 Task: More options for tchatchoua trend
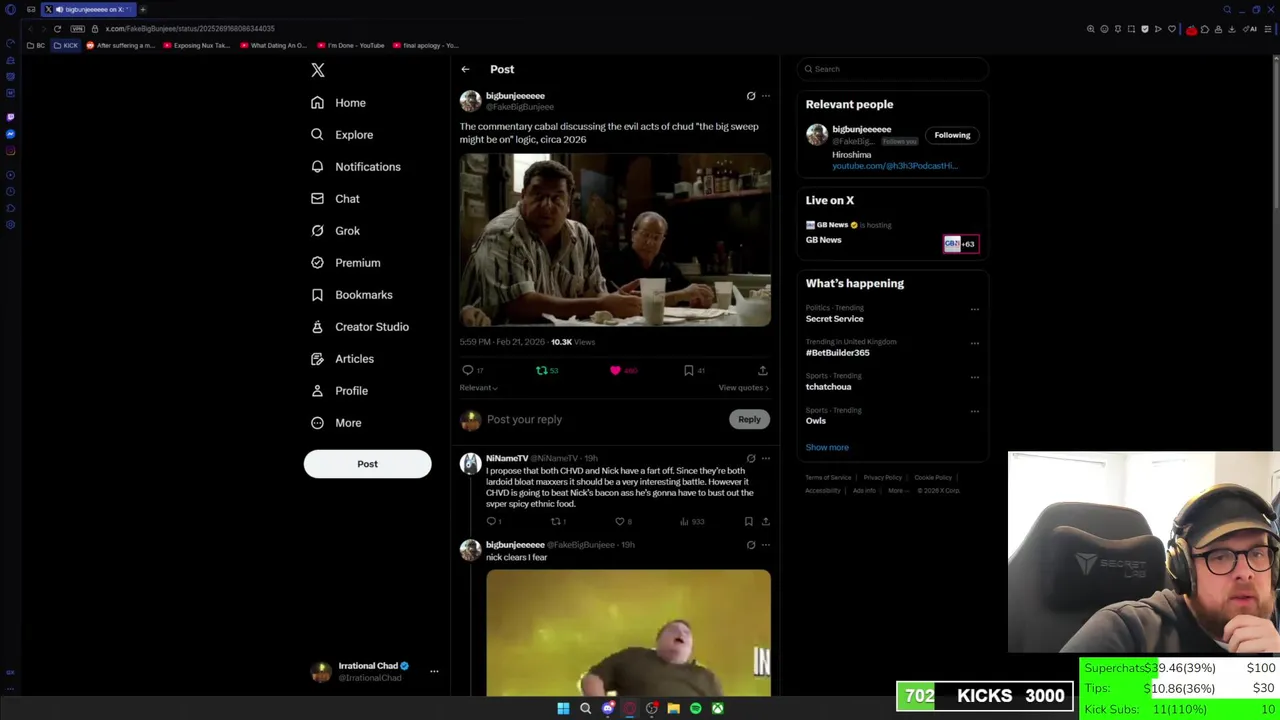click(975, 377)
